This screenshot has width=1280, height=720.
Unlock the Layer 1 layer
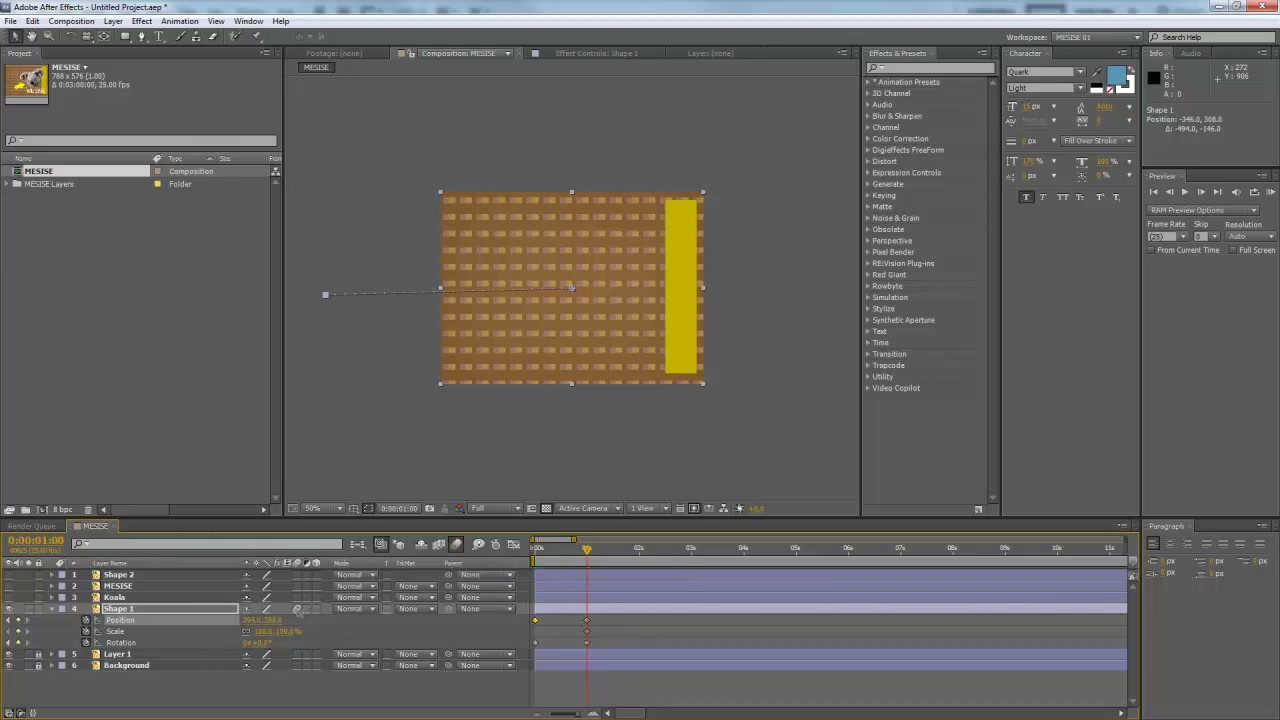(x=38, y=654)
